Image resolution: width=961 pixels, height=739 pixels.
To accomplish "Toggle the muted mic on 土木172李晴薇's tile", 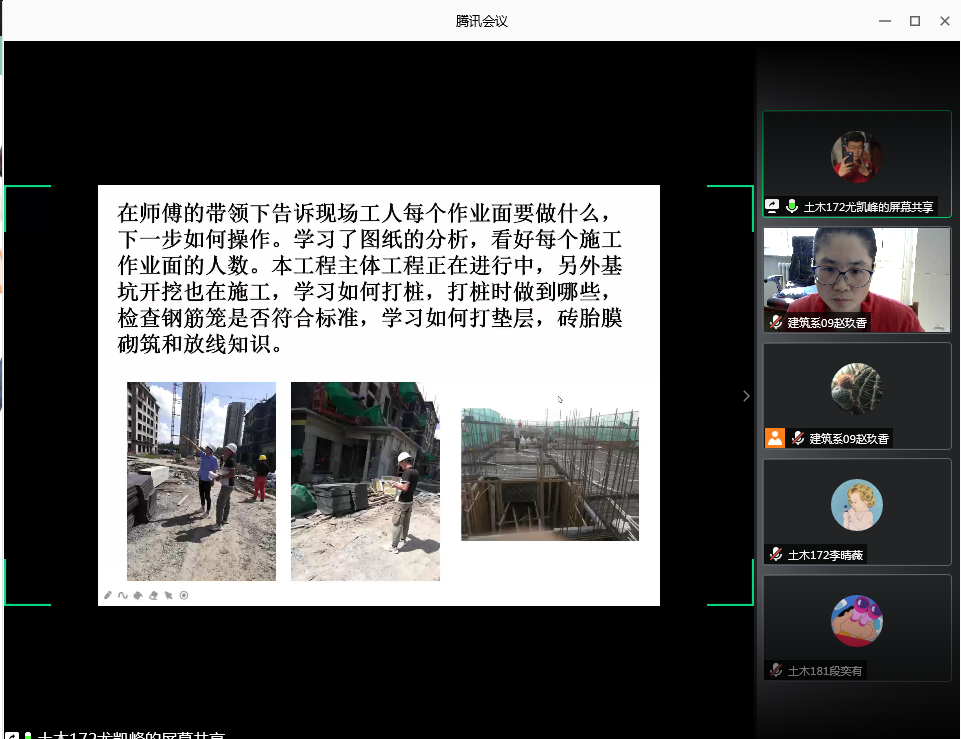I will coord(776,554).
